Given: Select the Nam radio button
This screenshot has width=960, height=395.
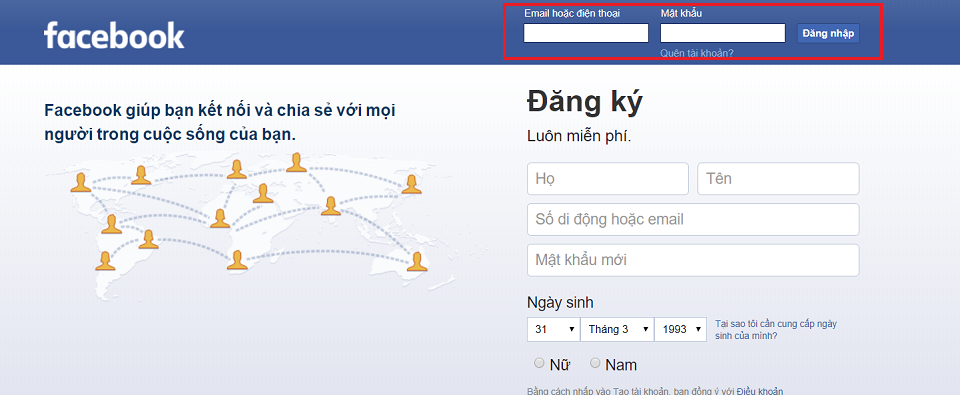Looking at the screenshot, I should [x=595, y=363].
